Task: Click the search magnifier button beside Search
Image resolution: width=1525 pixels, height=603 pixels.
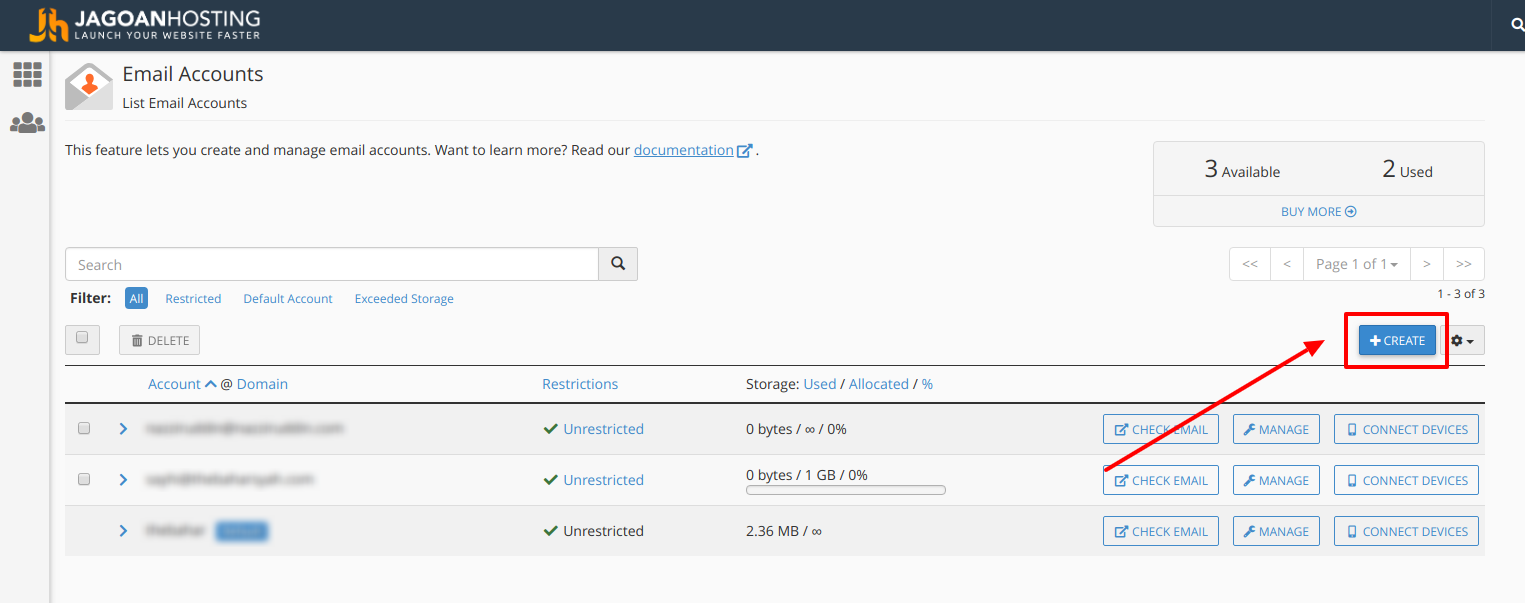Action: (x=618, y=264)
